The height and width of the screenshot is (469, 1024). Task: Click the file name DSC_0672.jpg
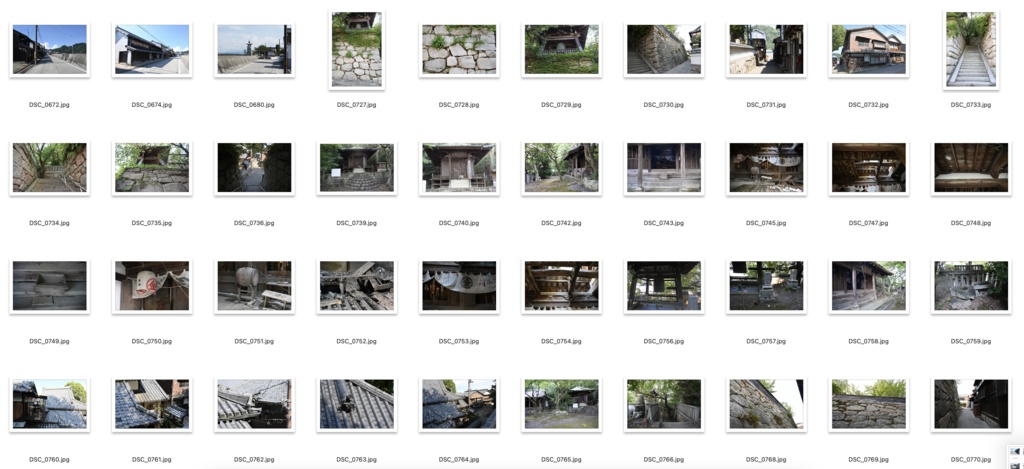[x=50, y=105]
